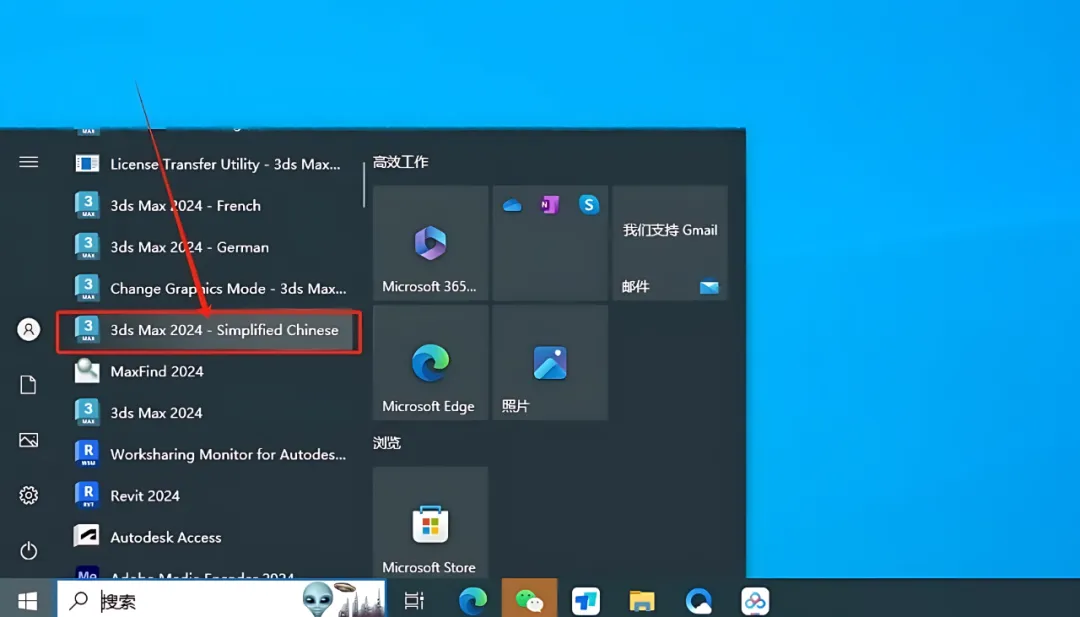Image resolution: width=1080 pixels, height=617 pixels.
Task: Open the Mail (邮件) tile
Action: [x=669, y=242]
